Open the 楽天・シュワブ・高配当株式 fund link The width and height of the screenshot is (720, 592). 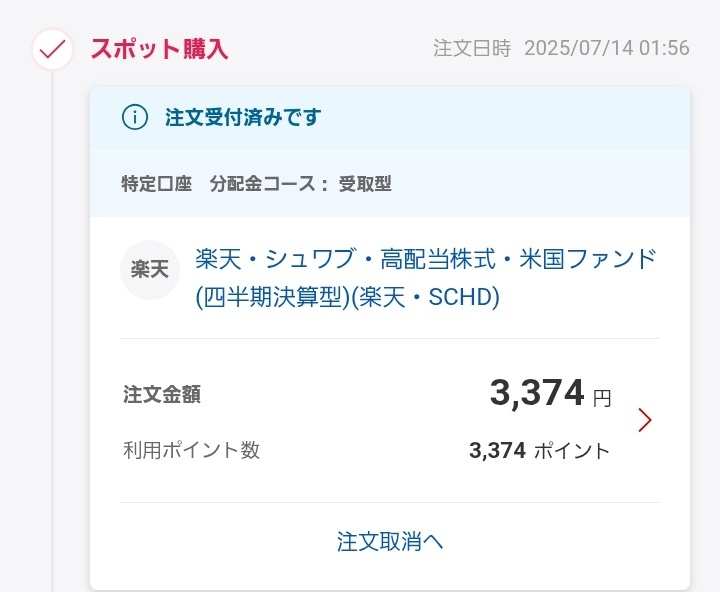click(x=426, y=278)
